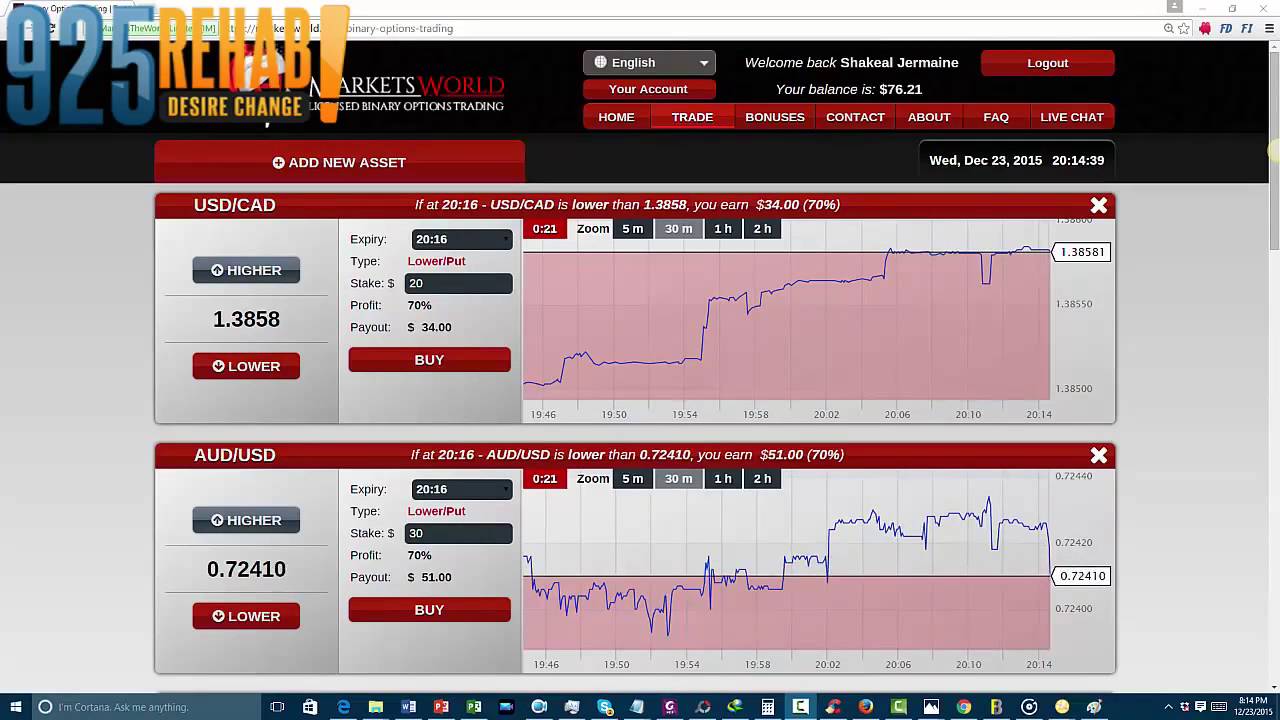
Task: Open the USD/CAD Expiry dropdown
Action: coord(462,239)
